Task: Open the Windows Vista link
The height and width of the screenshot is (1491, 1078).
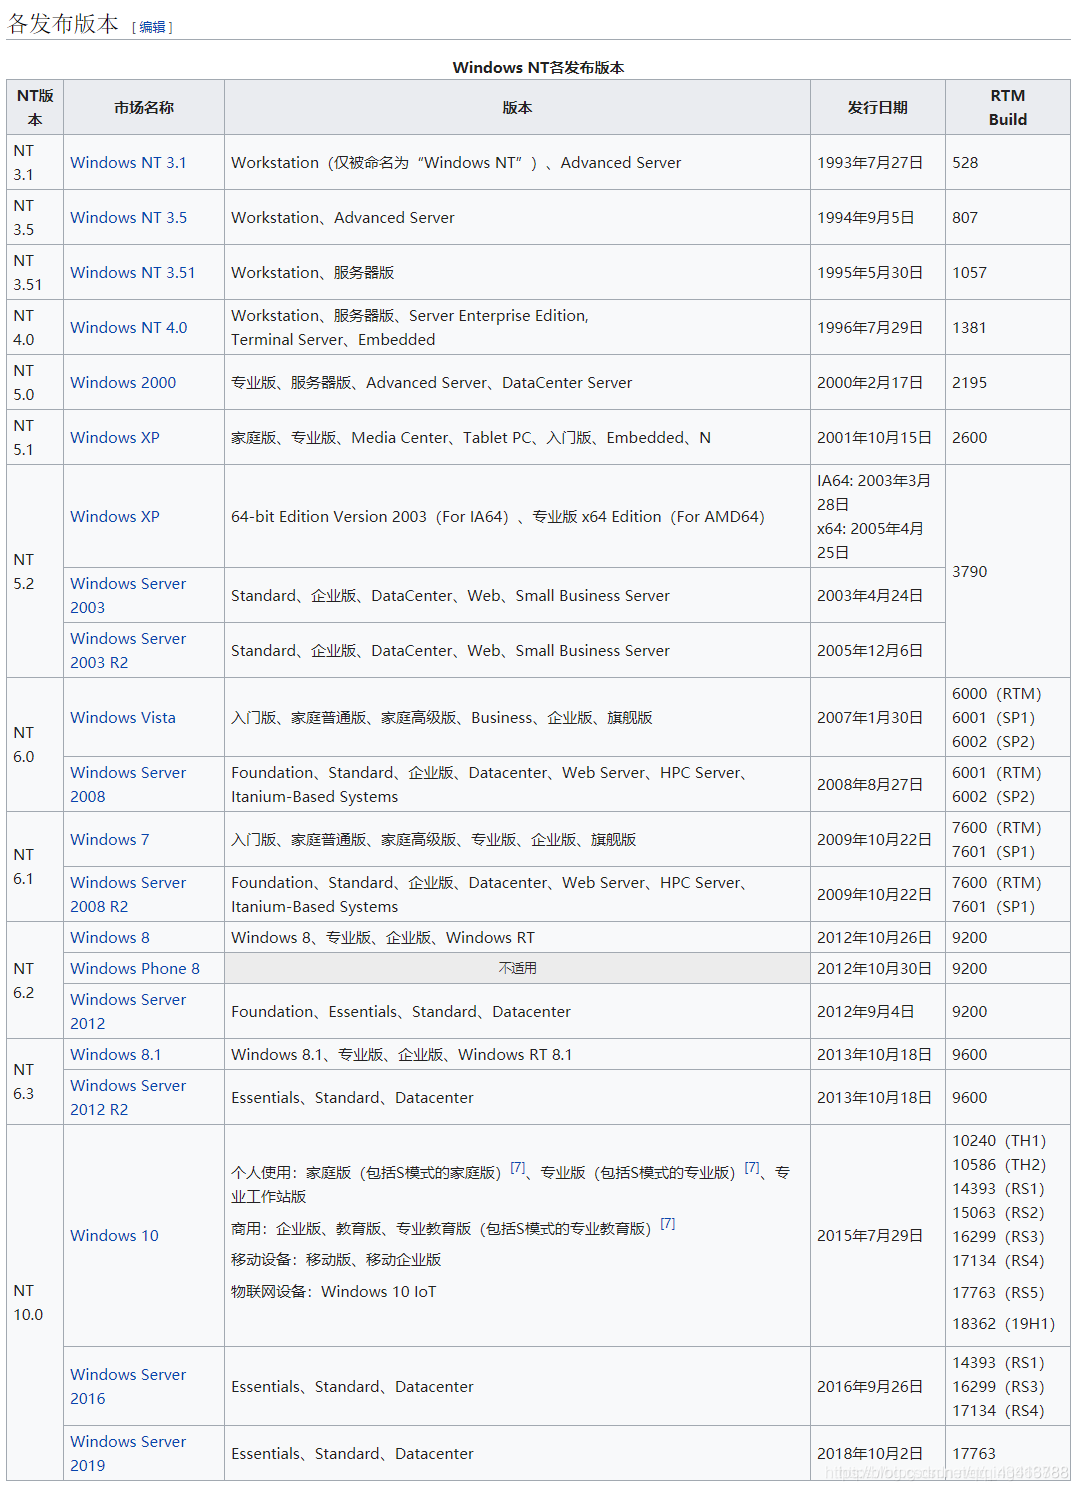Action: click(123, 718)
